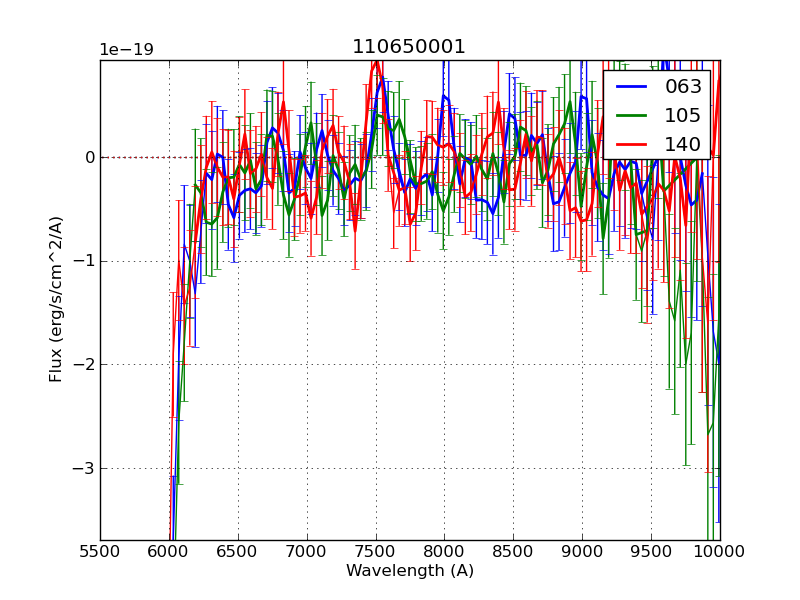
Task: Click x-axis tick label 7000
Action: click(x=307, y=551)
